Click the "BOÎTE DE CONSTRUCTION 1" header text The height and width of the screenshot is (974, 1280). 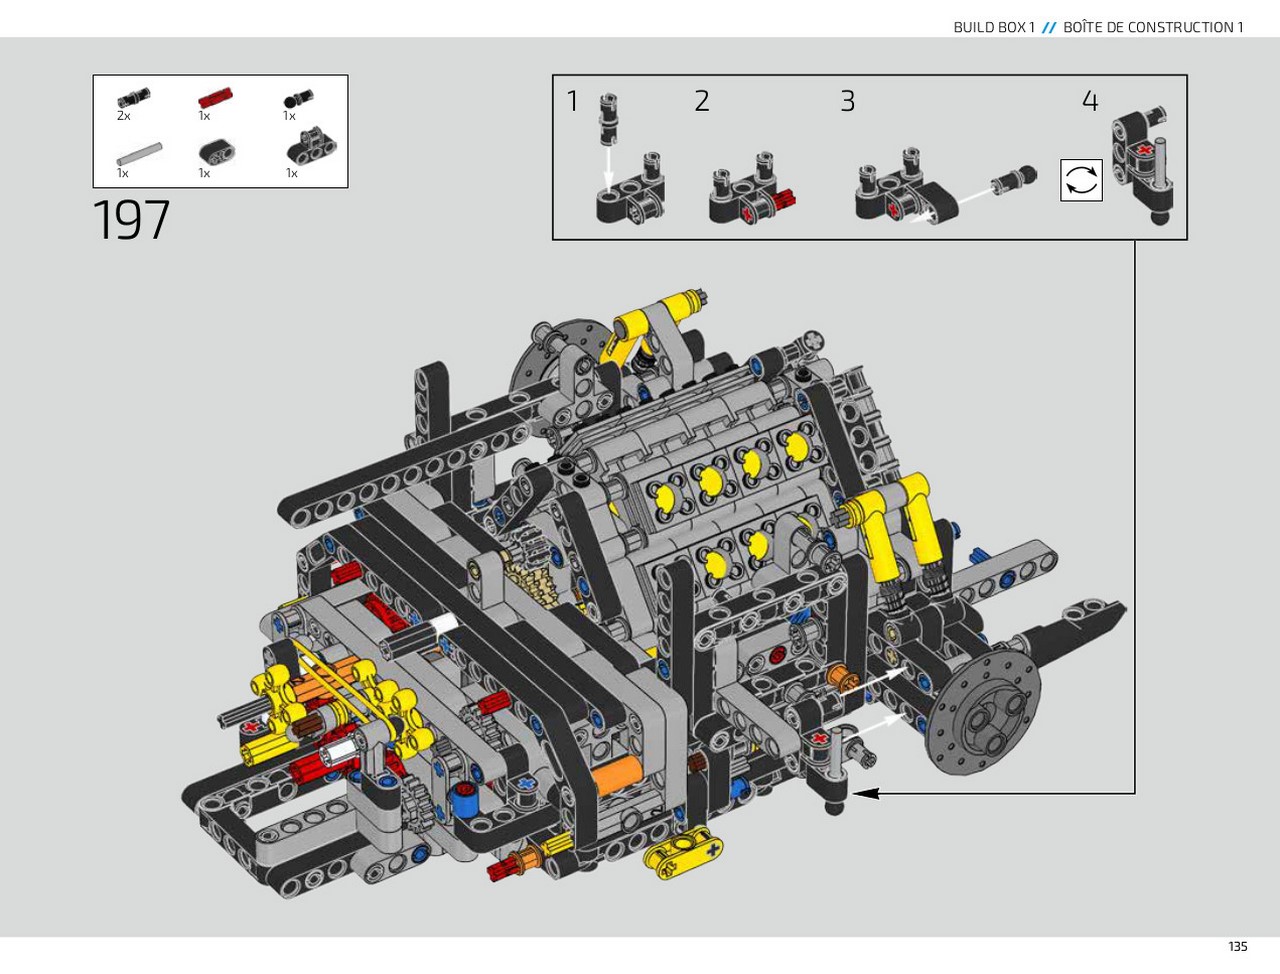(x=1153, y=27)
